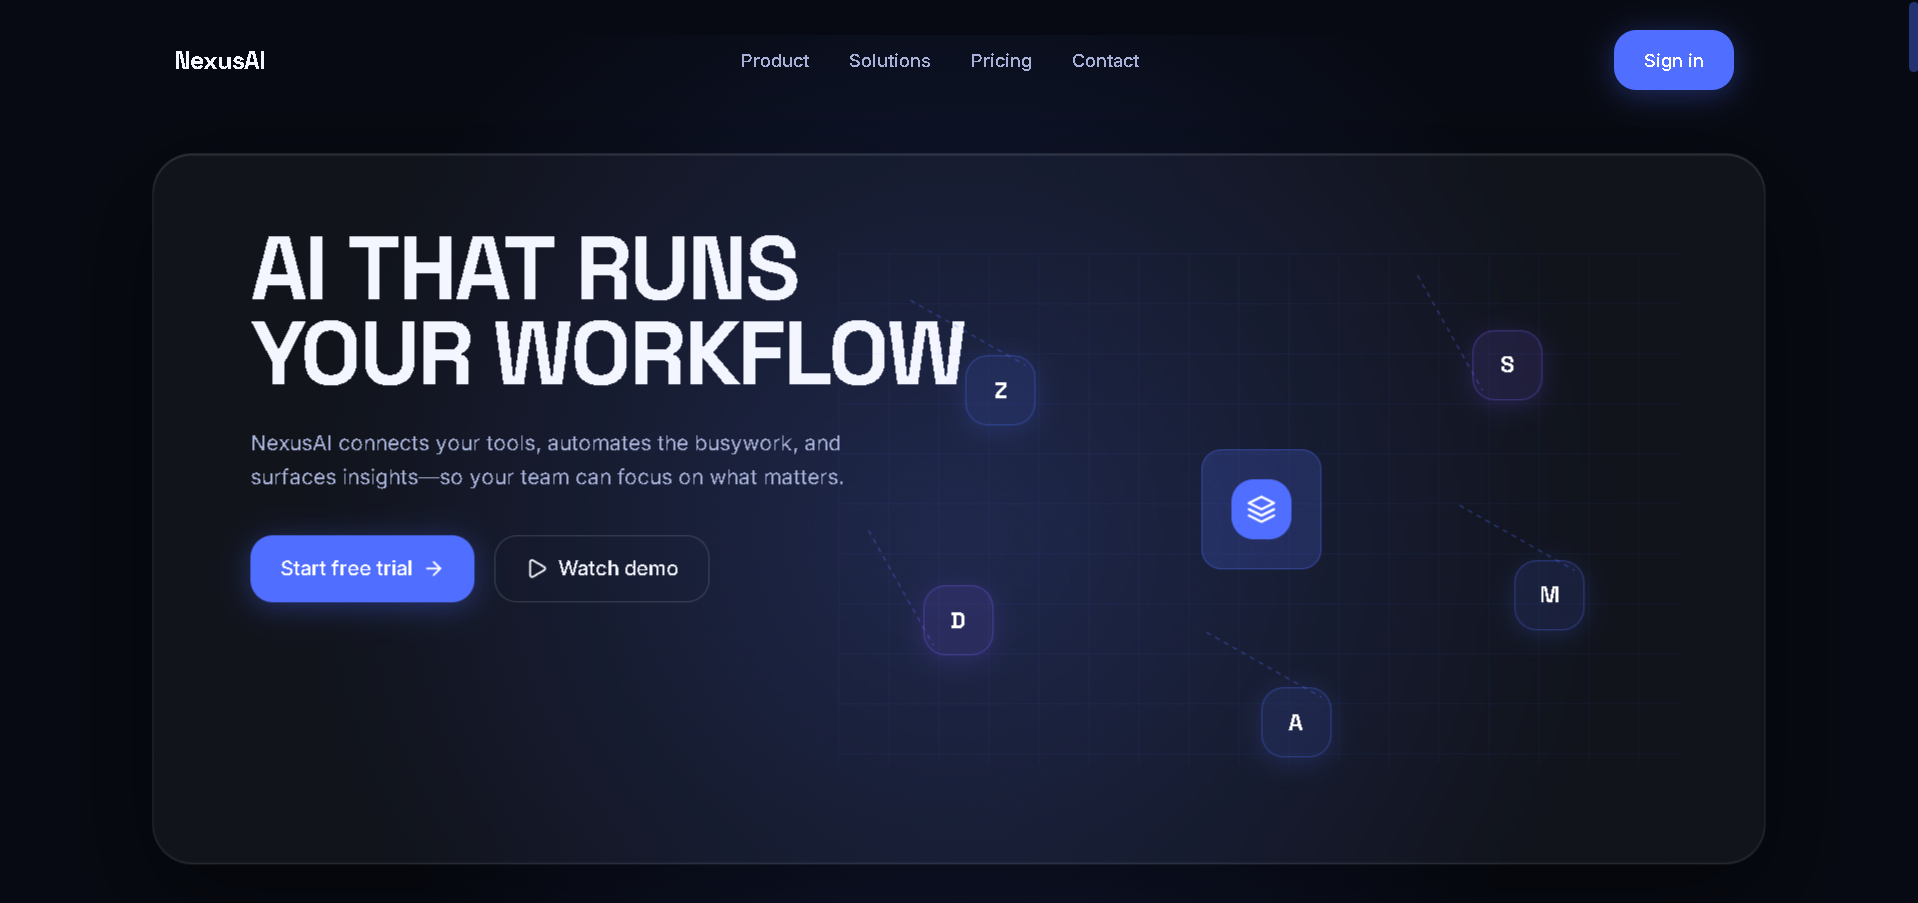
Task: Click the D integration tile
Action: pos(958,620)
